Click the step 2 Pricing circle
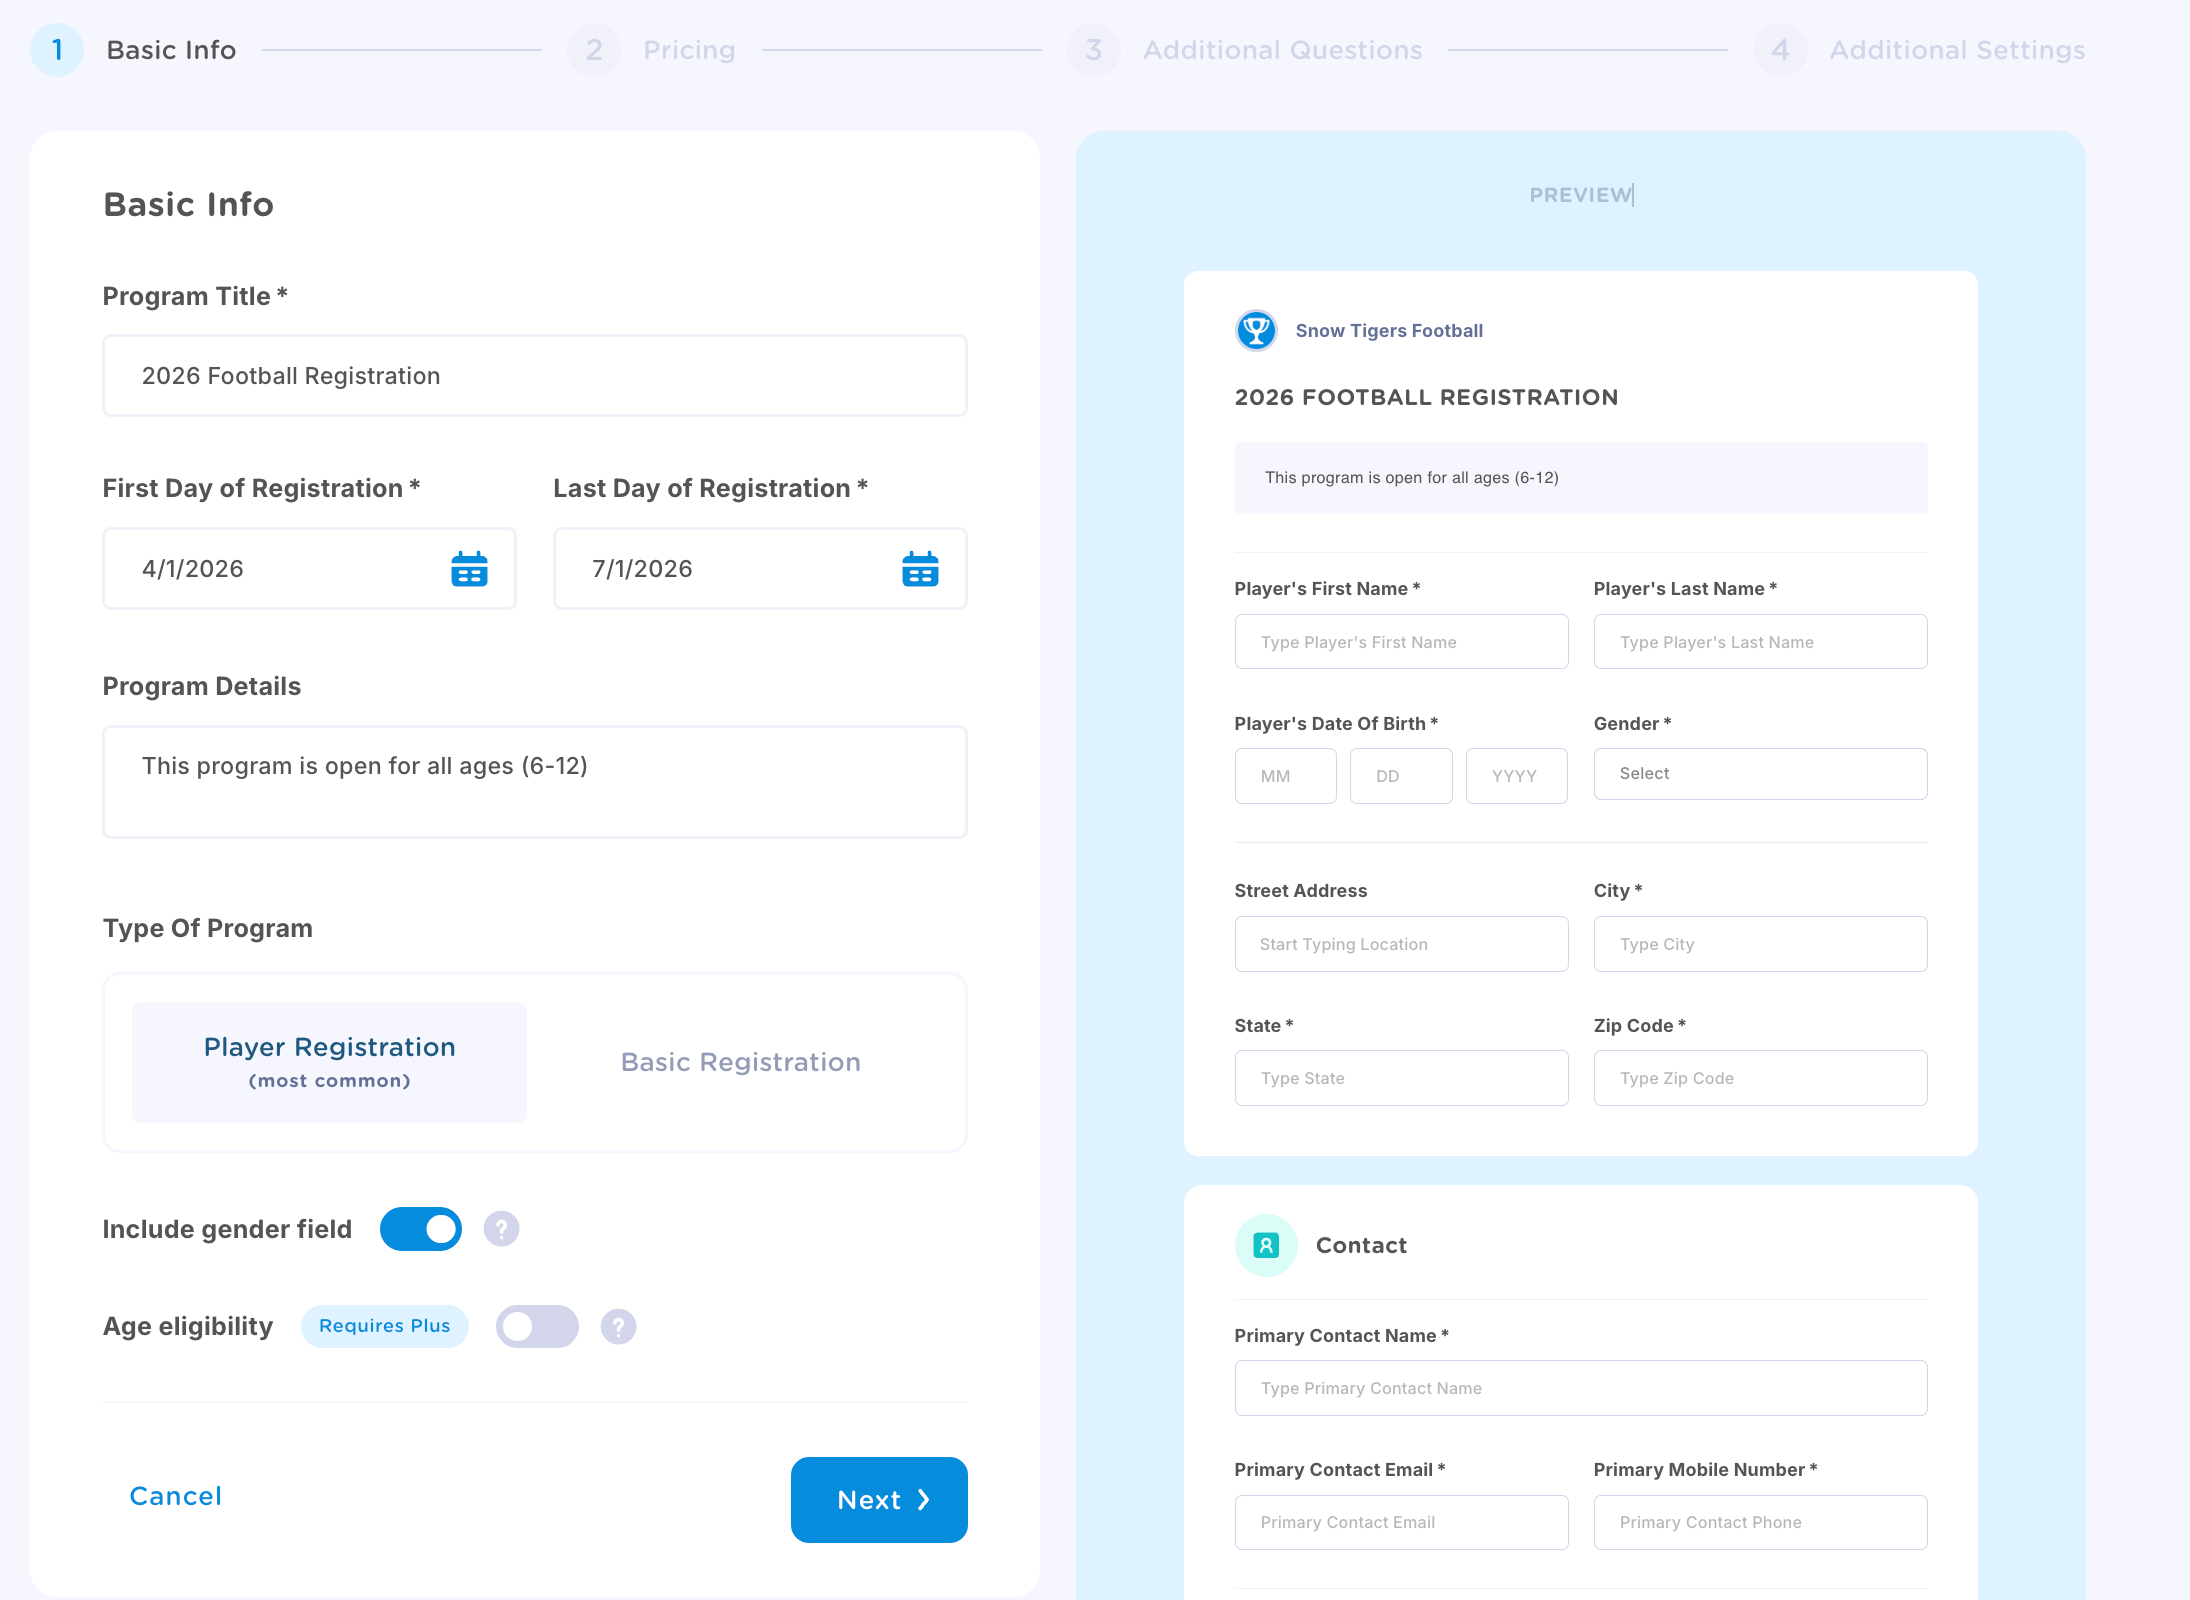The height and width of the screenshot is (1600, 2190). [x=594, y=50]
